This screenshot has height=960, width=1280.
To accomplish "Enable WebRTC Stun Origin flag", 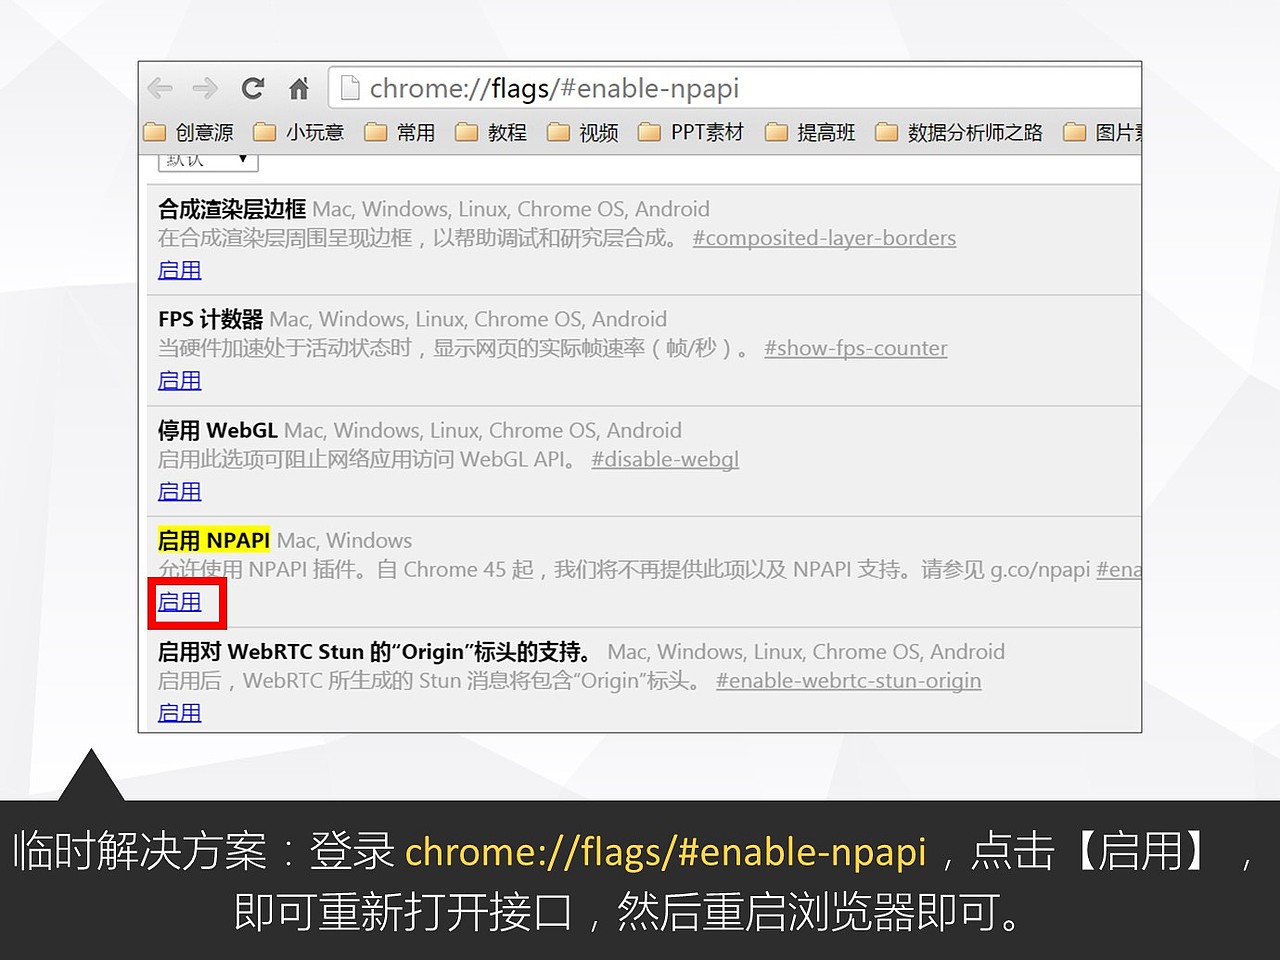I will click(x=180, y=713).
